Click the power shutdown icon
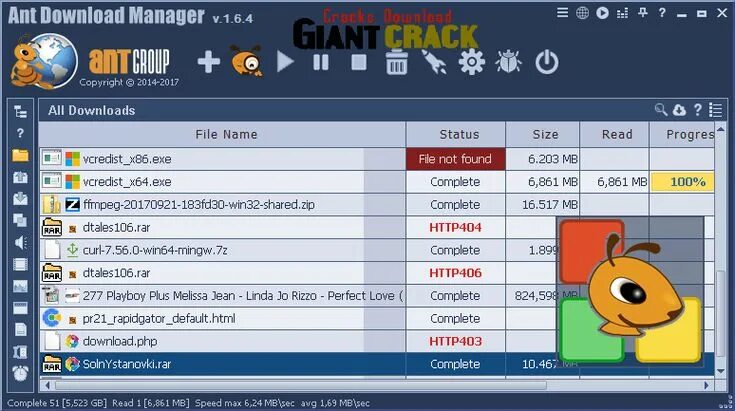 [x=547, y=62]
